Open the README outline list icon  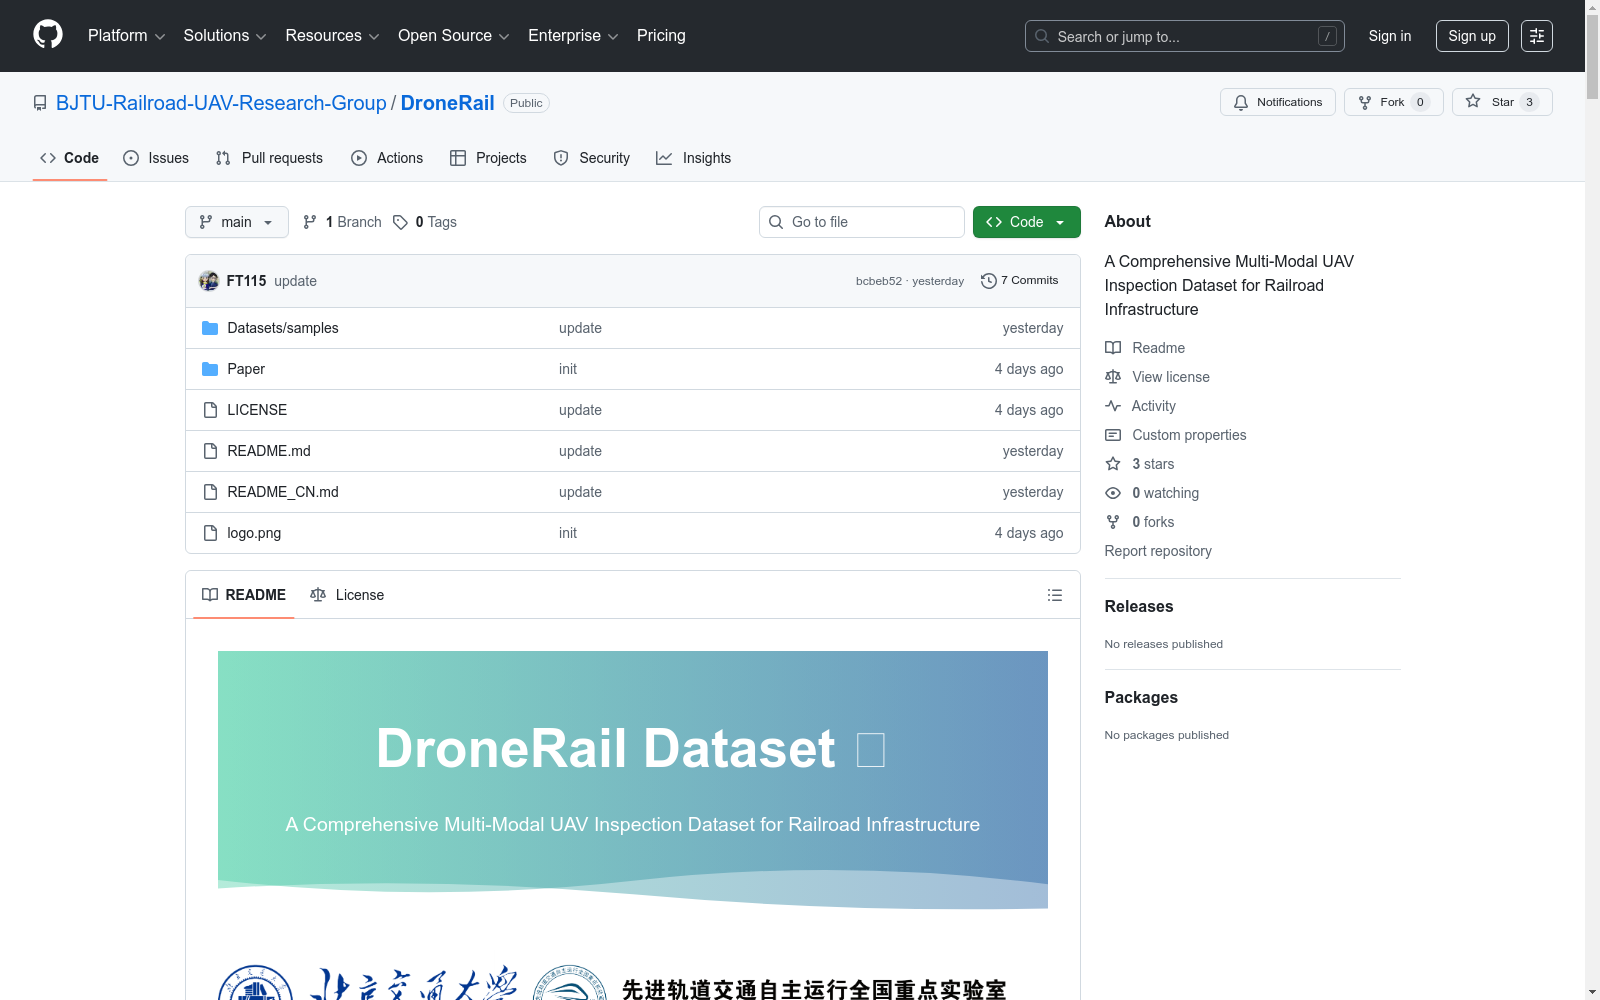pyautogui.click(x=1055, y=595)
